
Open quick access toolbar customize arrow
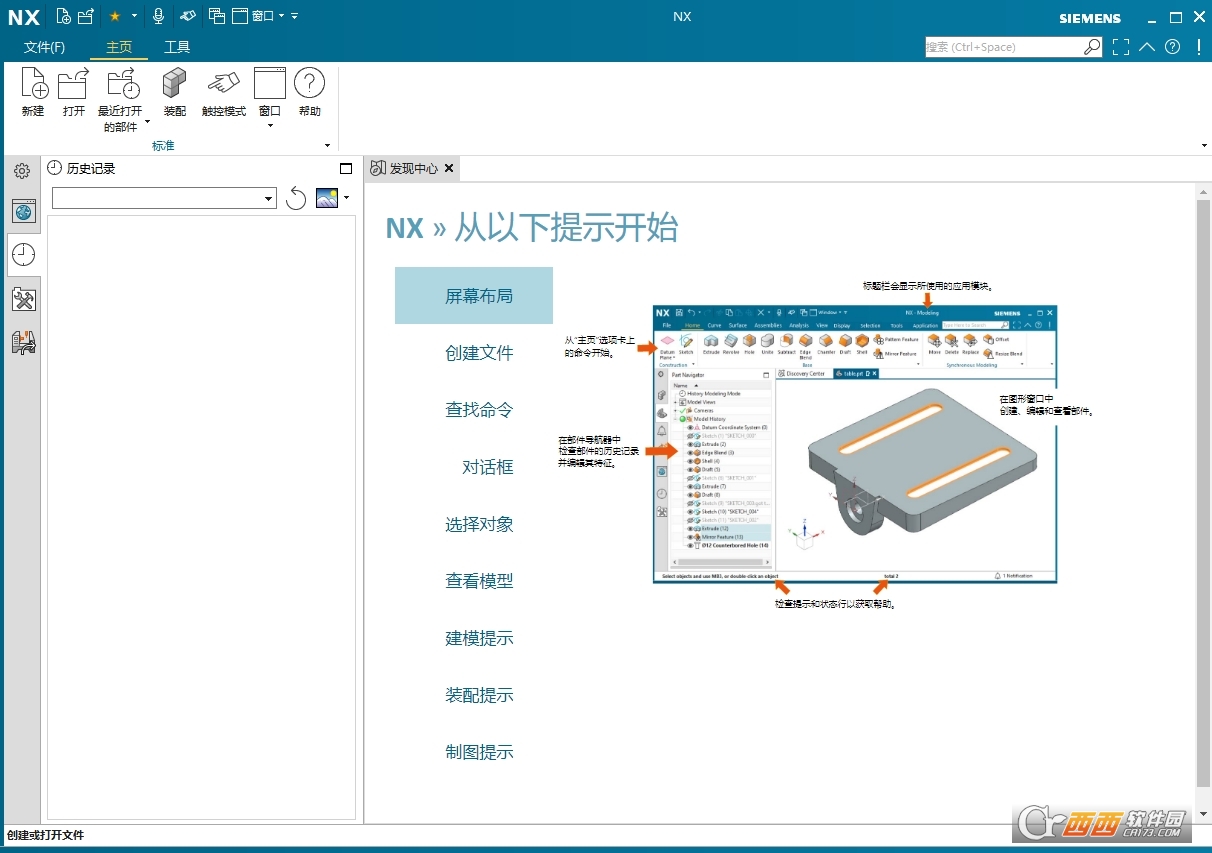click(294, 16)
